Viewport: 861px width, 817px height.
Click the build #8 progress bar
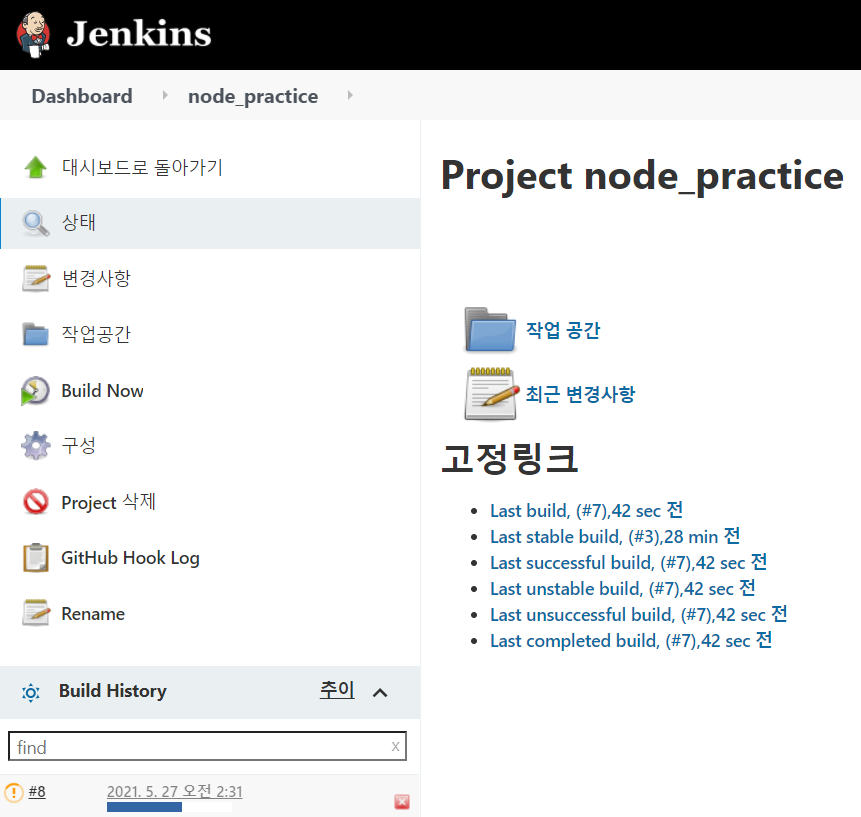pos(170,807)
